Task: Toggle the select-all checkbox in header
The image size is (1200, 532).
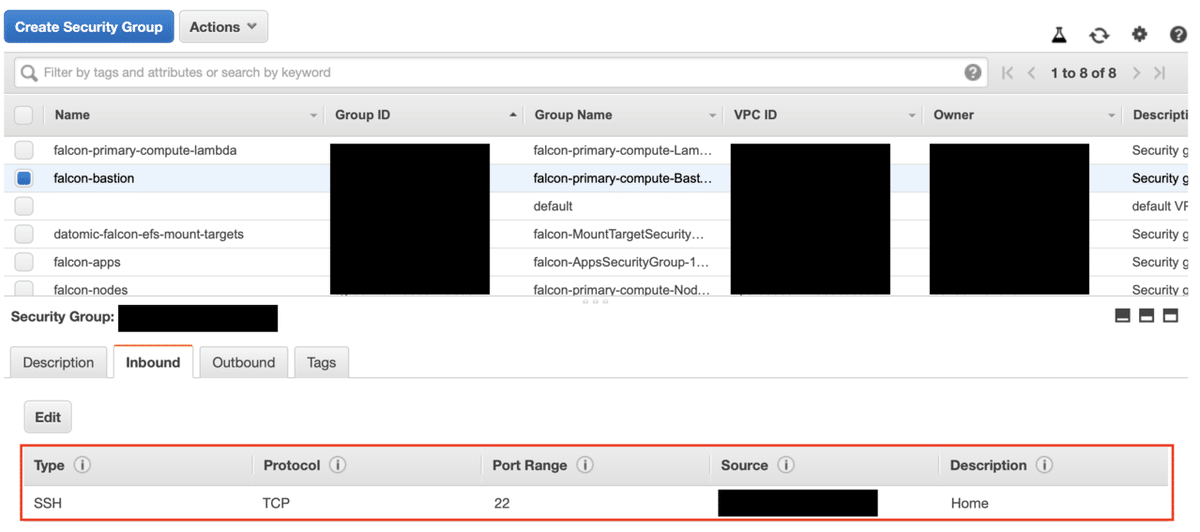Action: click(24, 115)
